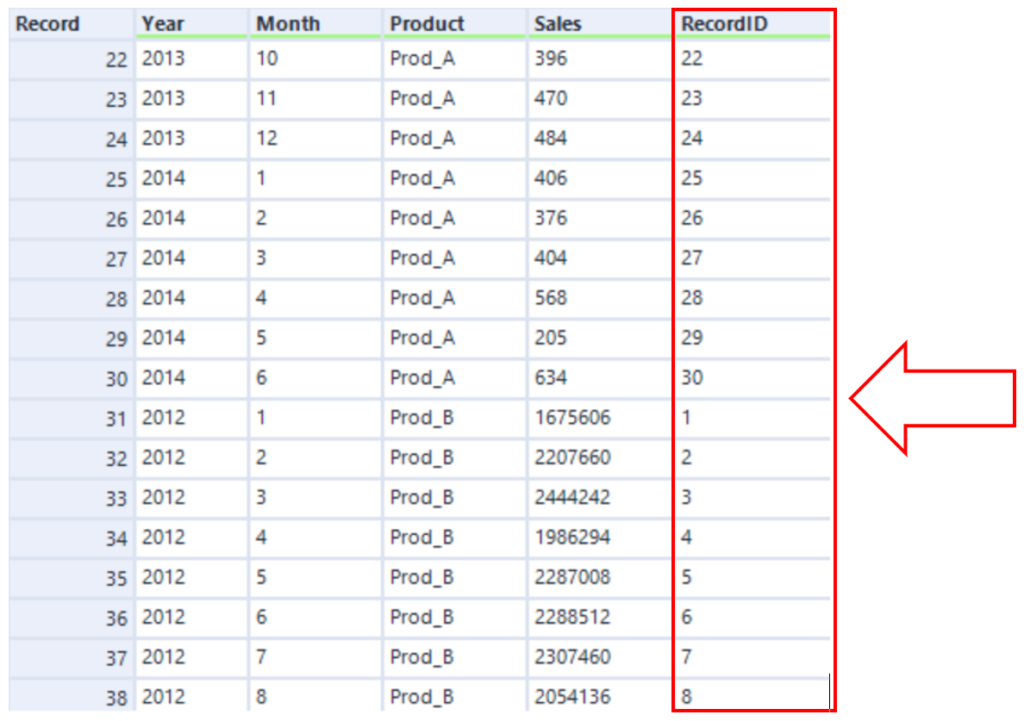
Task: Click the Sales column header
Action: click(600, 24)
